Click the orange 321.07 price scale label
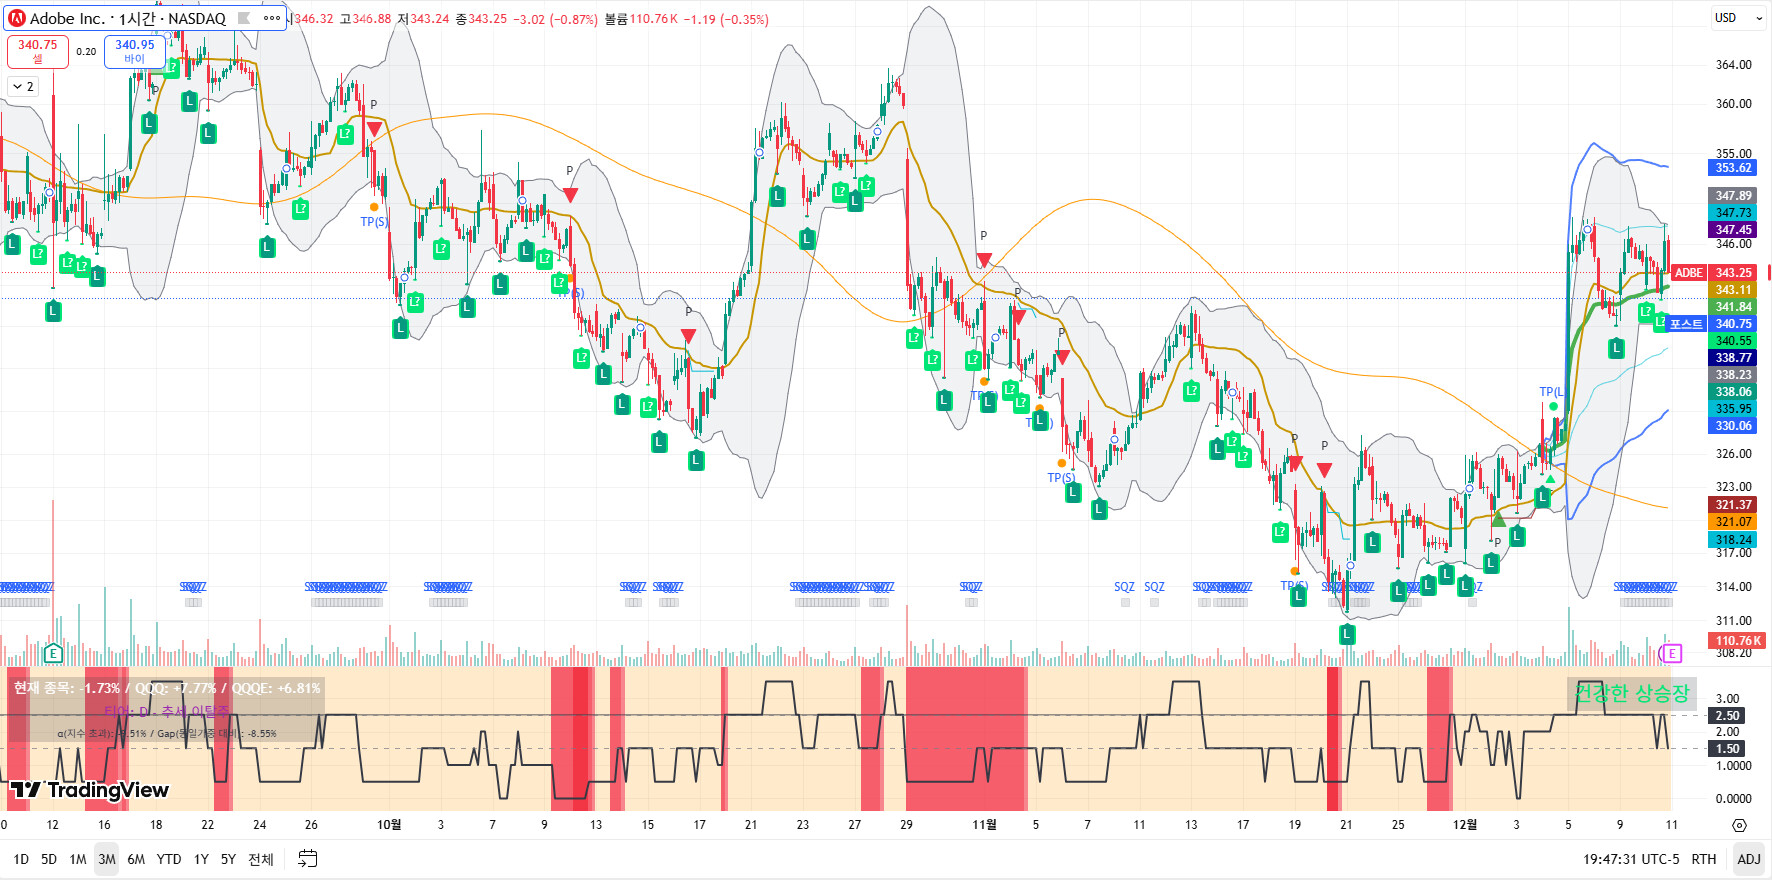 [1734, 522]
